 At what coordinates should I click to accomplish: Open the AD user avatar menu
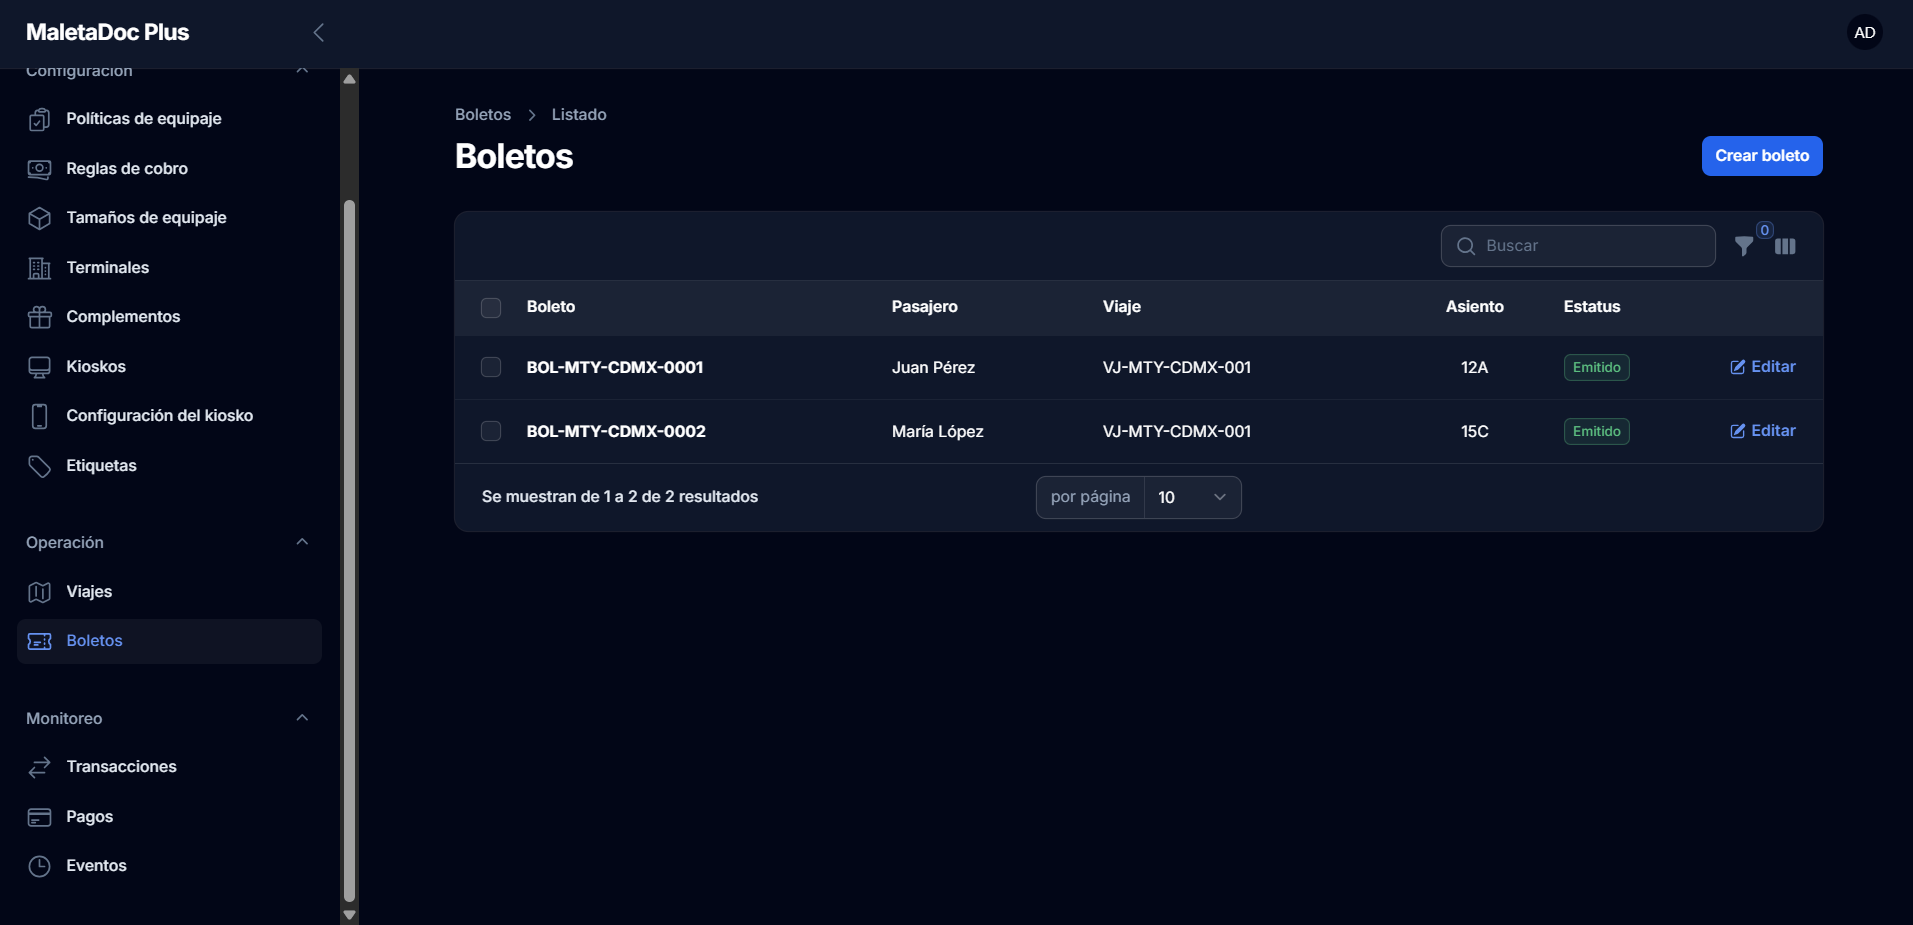point(1864,33)
